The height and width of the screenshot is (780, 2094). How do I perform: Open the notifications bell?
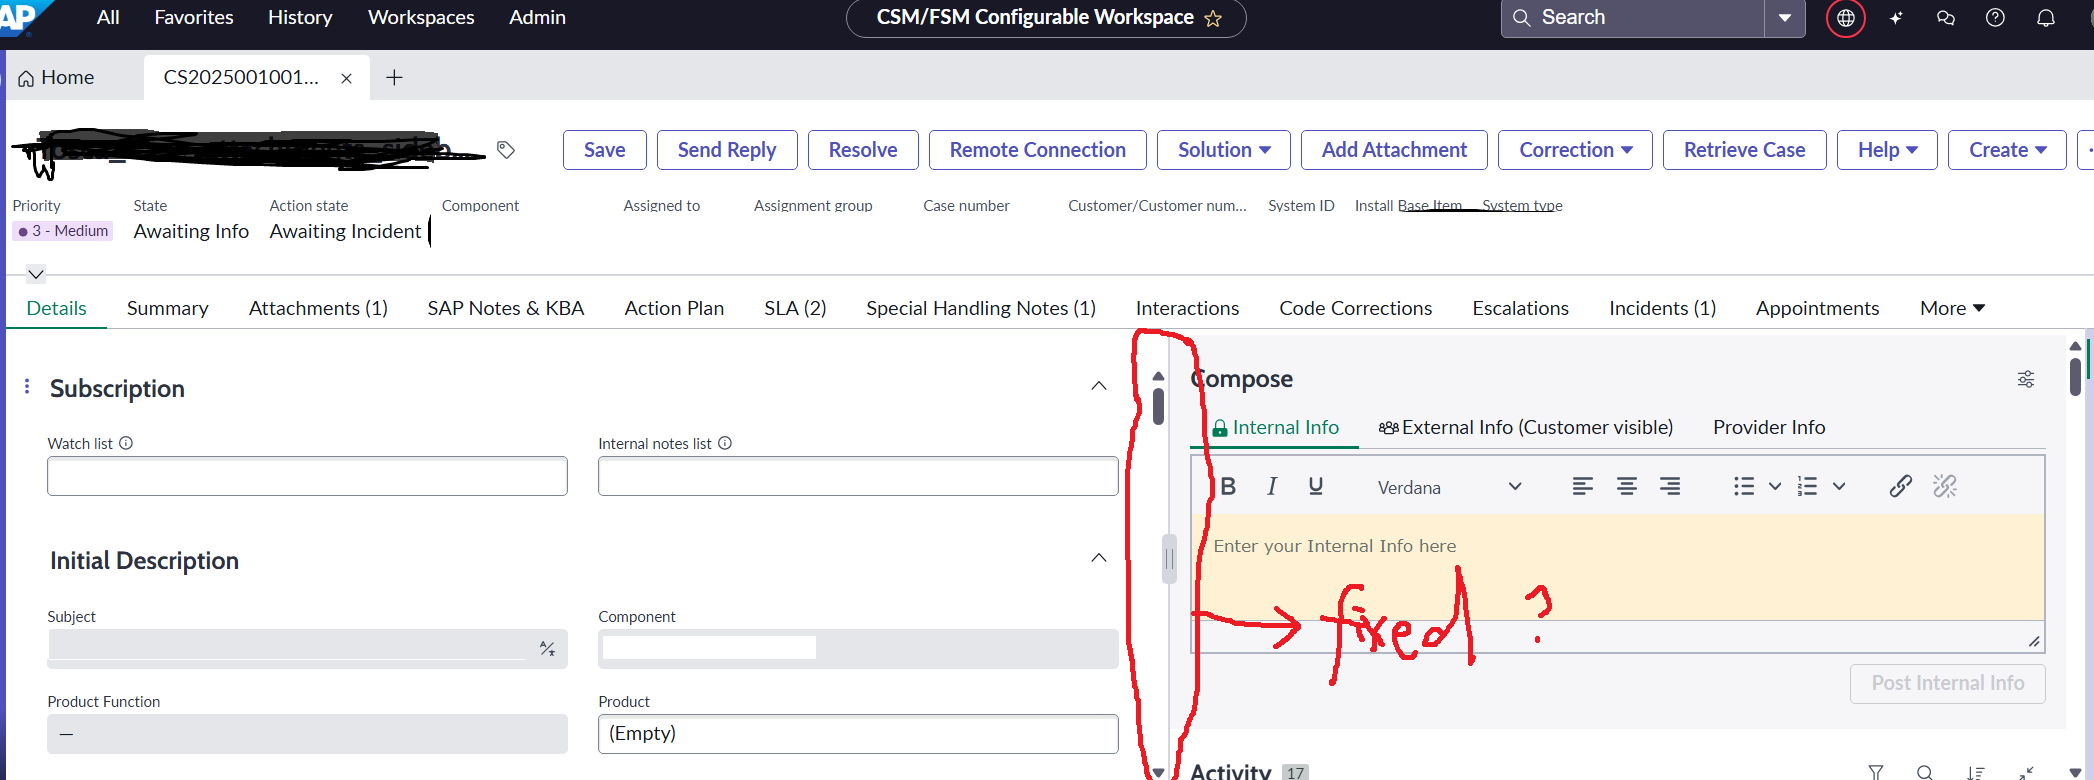(x=2046, y=18)
